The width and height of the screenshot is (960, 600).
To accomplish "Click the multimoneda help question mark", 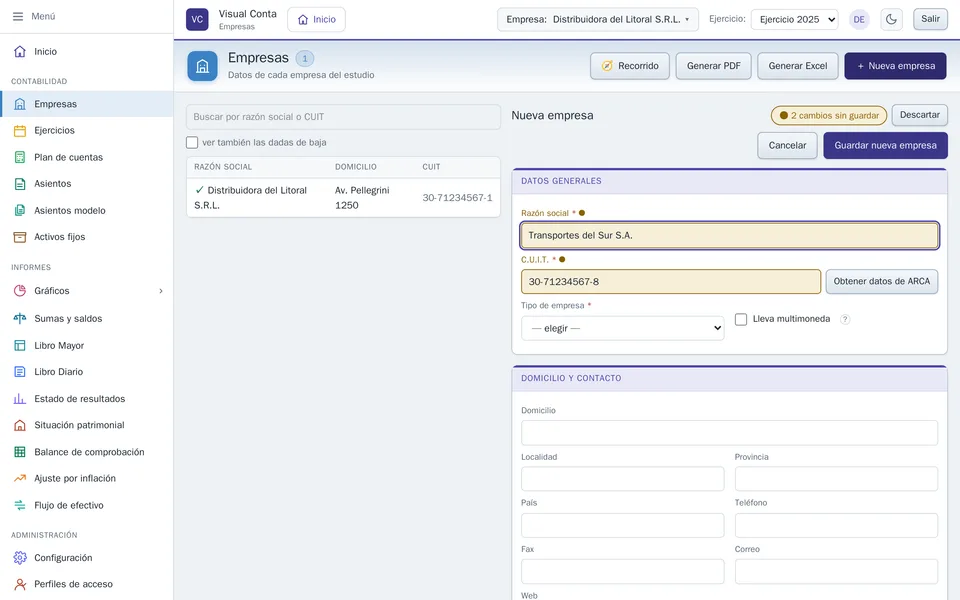I will point(845,319).
